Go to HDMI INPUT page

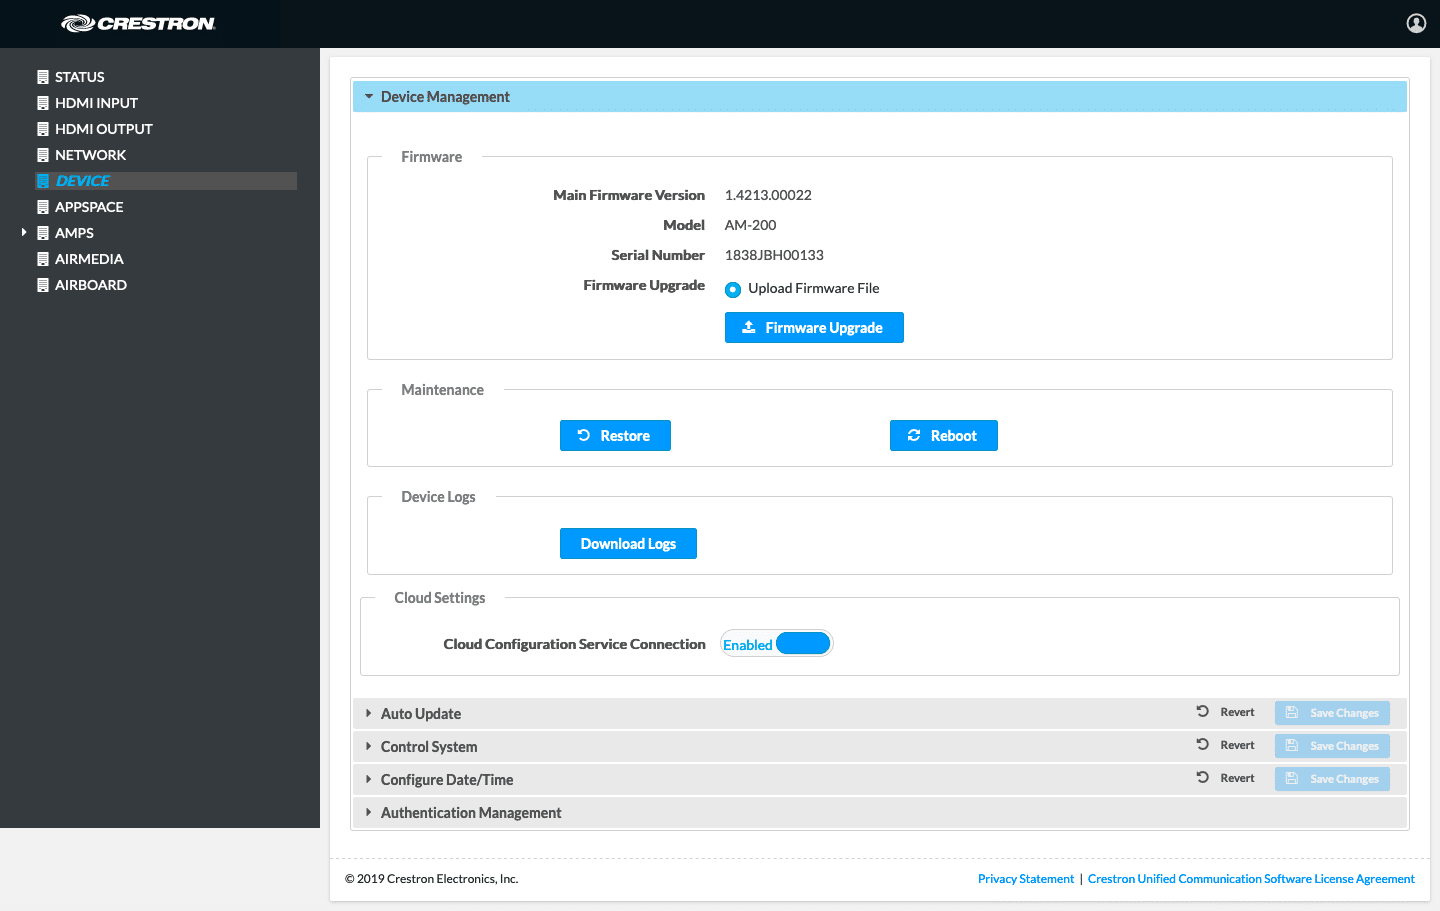pyautogui.click(x=96, y=103)
